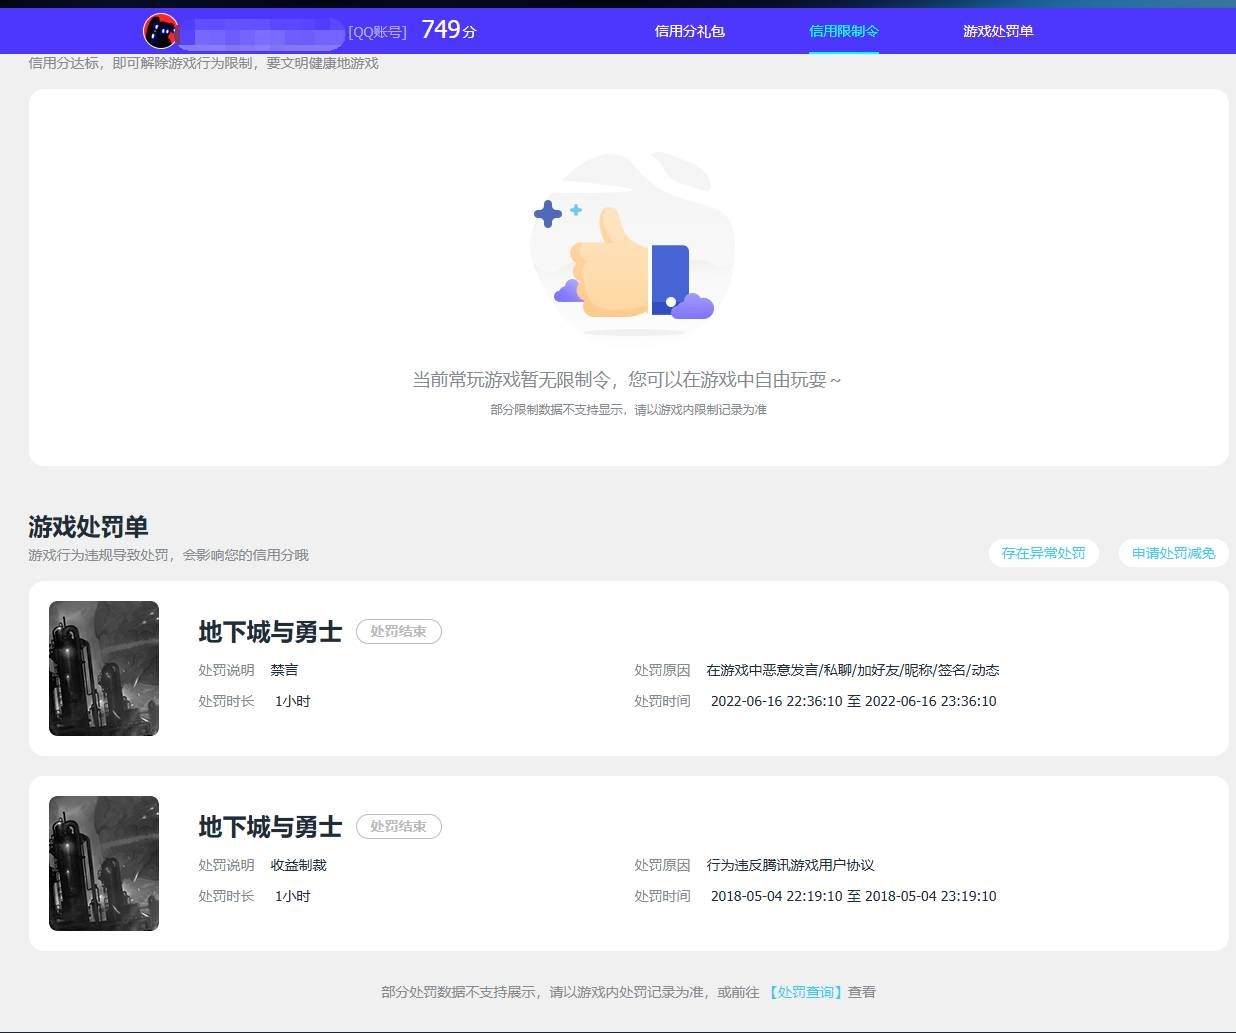This screenshot has width=1236, height=1033.
Task: Open the 信用分礼包 tab
Action: click(689, 31)
